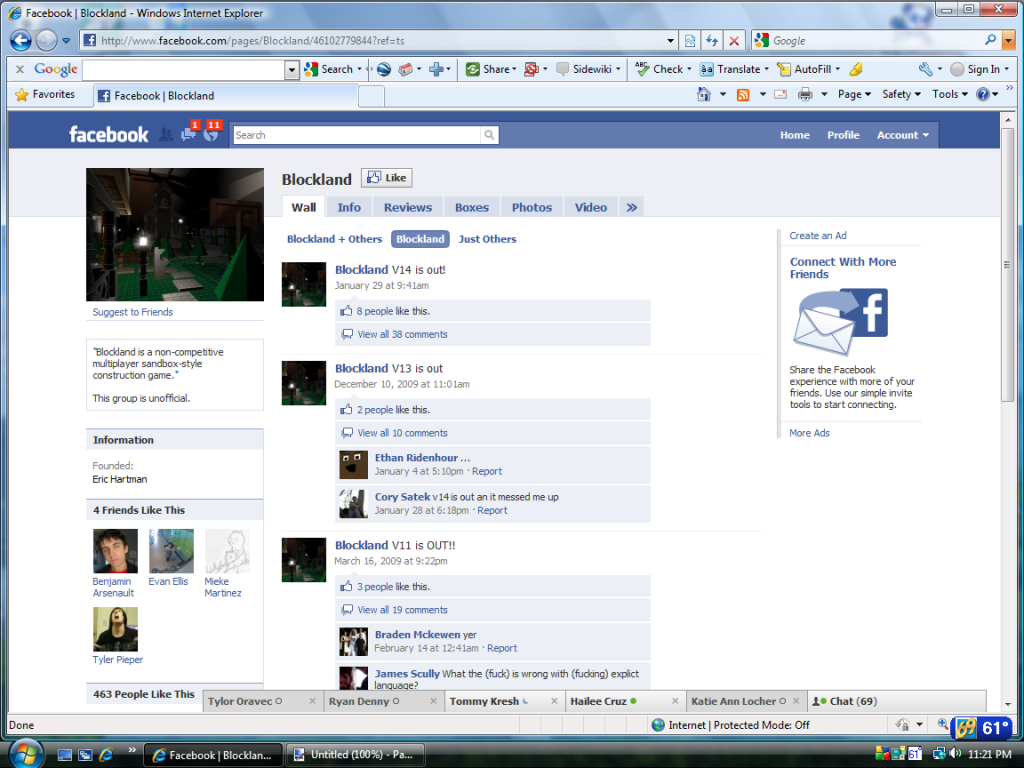Click the Sign In button in Google Toolbar
The image size is (1024, 768).
(980, 69)
